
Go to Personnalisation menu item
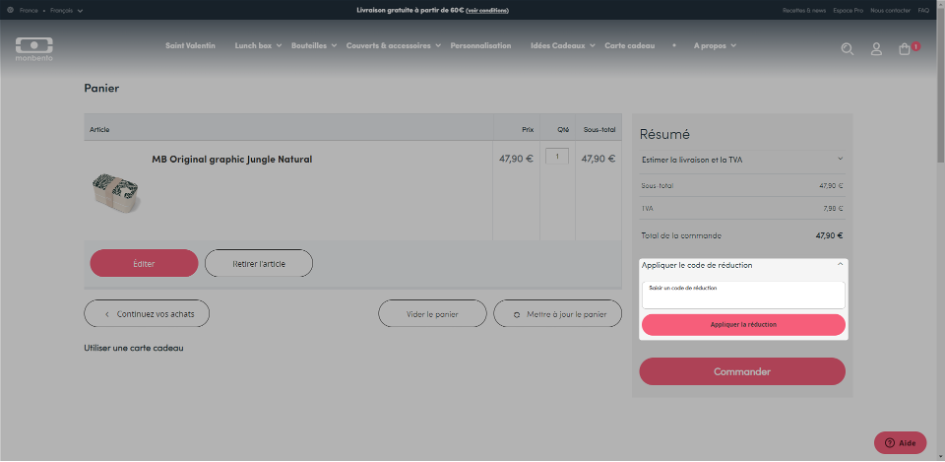[x=480, y=46]
